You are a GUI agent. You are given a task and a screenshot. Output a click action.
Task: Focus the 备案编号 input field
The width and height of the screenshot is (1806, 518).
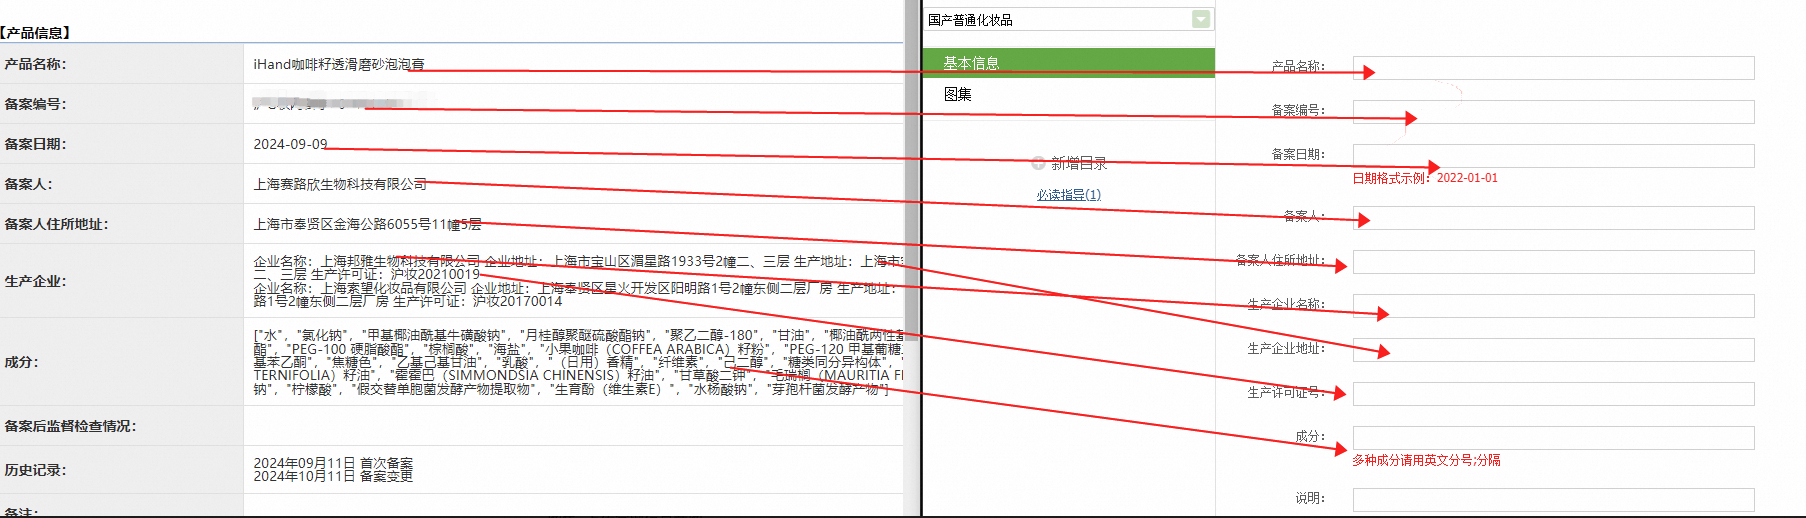pyautogui.click(x=1553, y=111)
